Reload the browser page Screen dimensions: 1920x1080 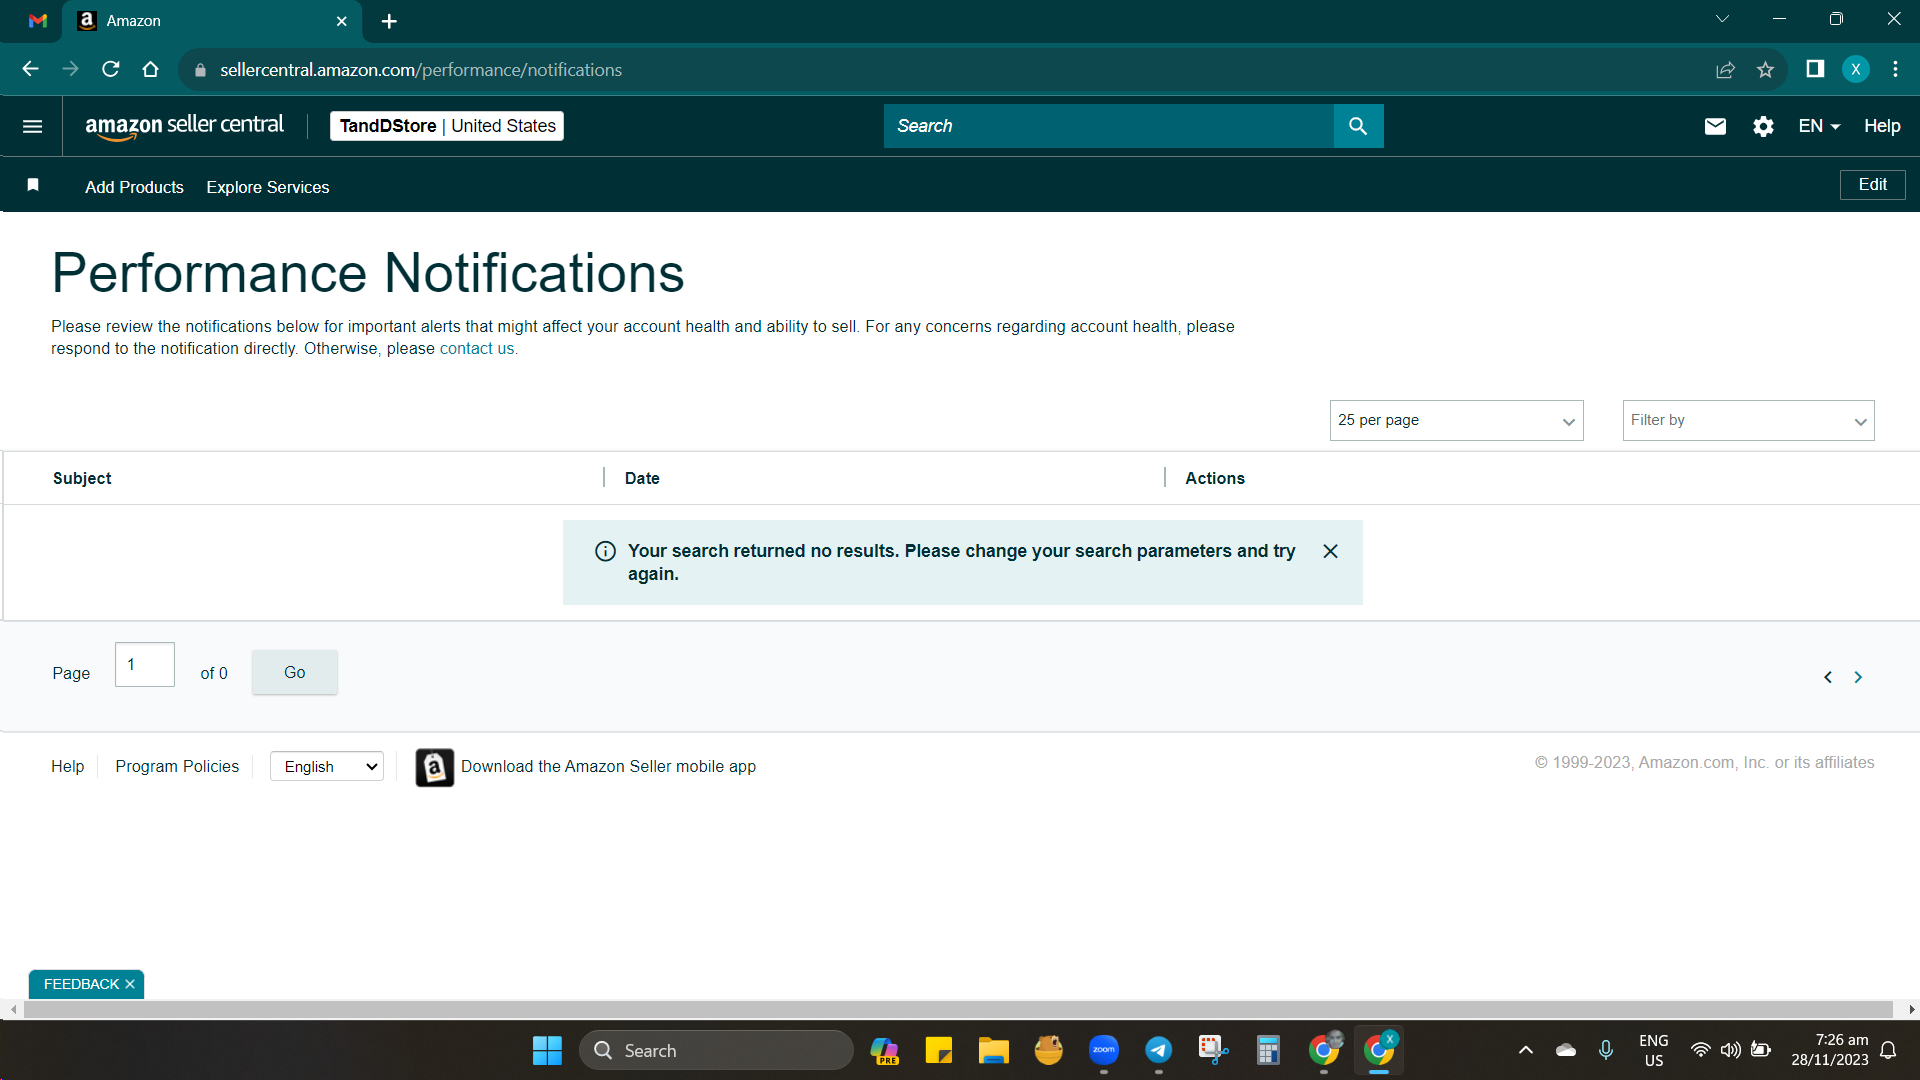pos(111,69)
